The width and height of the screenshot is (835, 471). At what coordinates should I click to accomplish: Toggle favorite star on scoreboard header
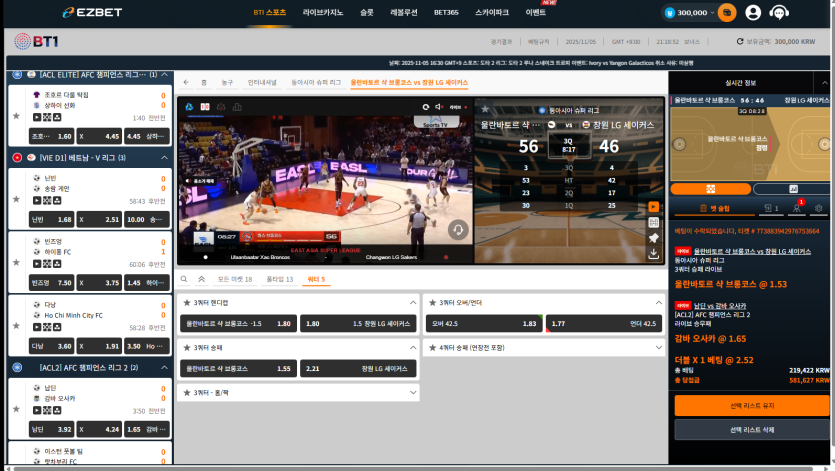point(483,108)
